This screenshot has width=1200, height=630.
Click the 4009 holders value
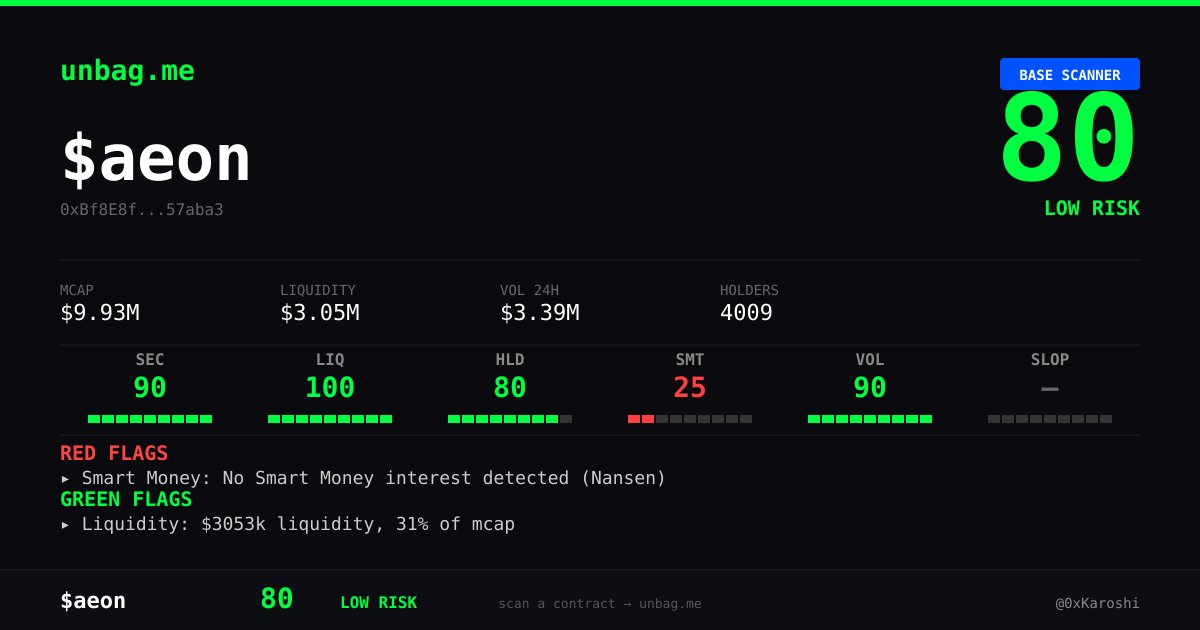point(746,313)
